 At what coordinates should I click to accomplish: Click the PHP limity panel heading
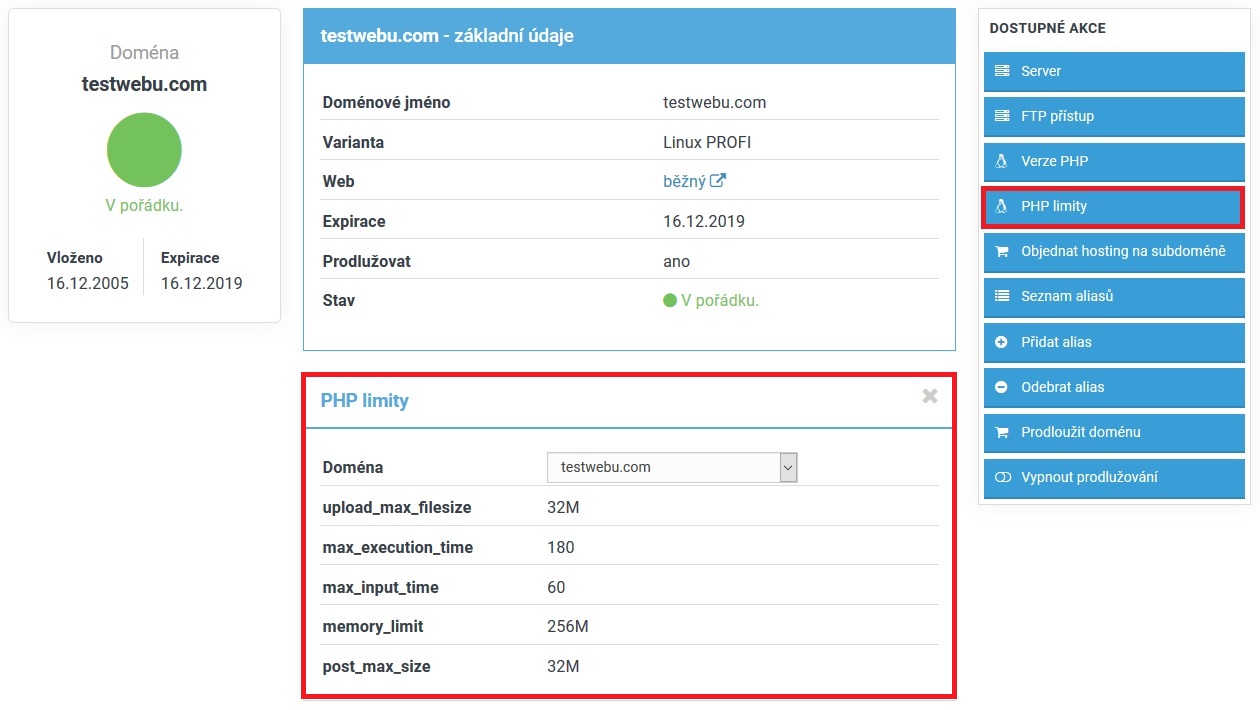tap(365, 401)
